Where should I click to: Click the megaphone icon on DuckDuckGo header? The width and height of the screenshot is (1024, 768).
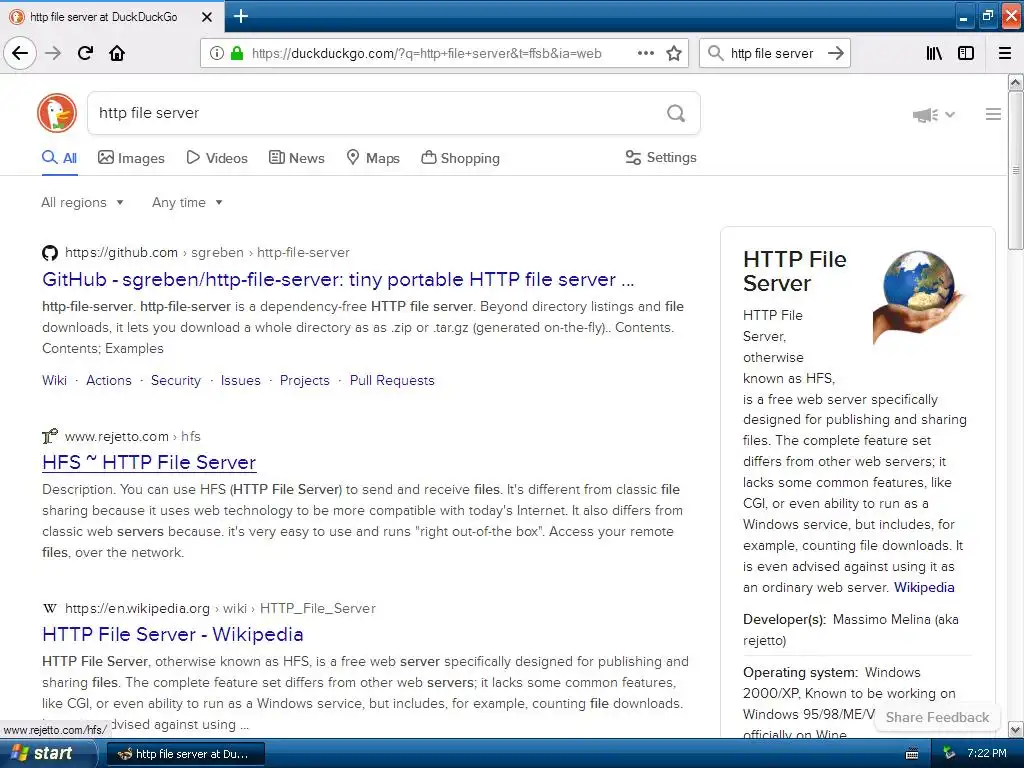[925, 115]
